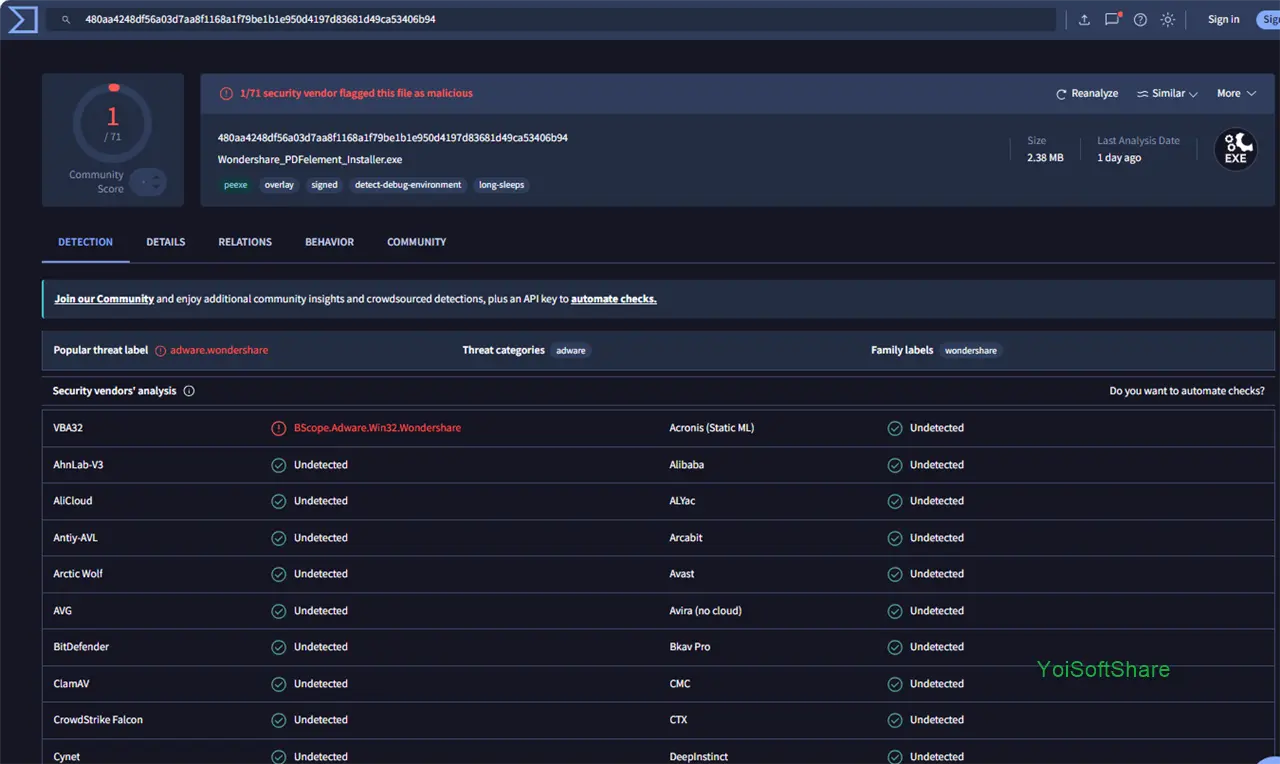Select the signed tag
The height and width of the screenshot is (764, 1280).
click(x=324, y=185)
